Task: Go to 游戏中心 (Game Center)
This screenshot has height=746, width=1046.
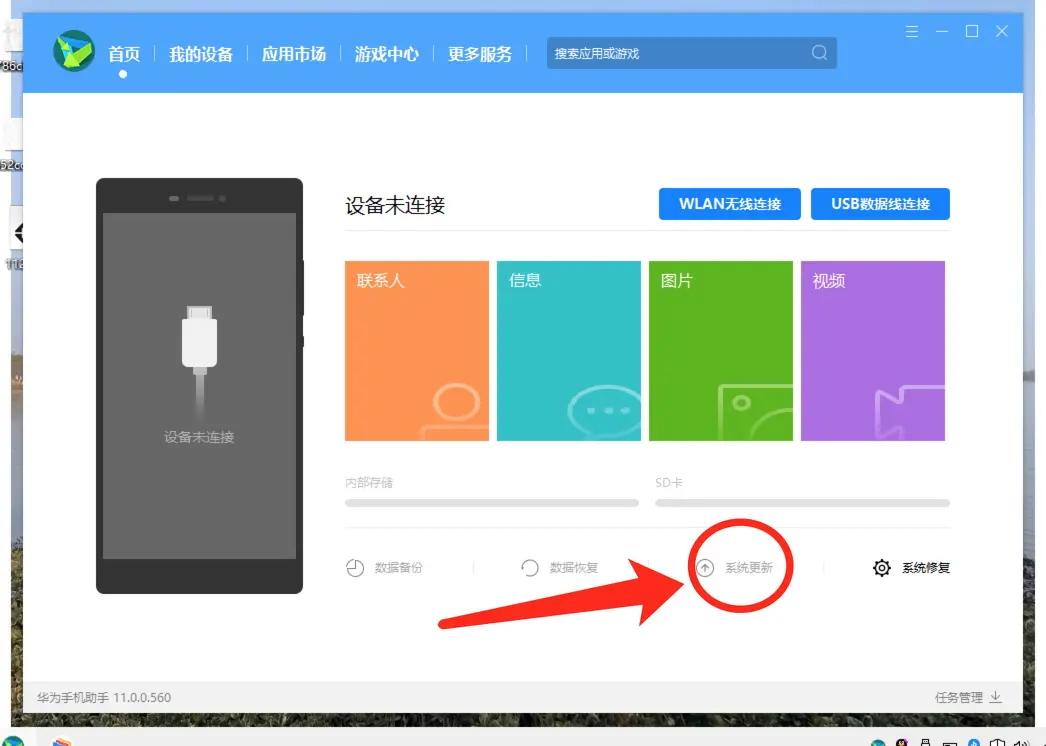Action: coord(387,55)
